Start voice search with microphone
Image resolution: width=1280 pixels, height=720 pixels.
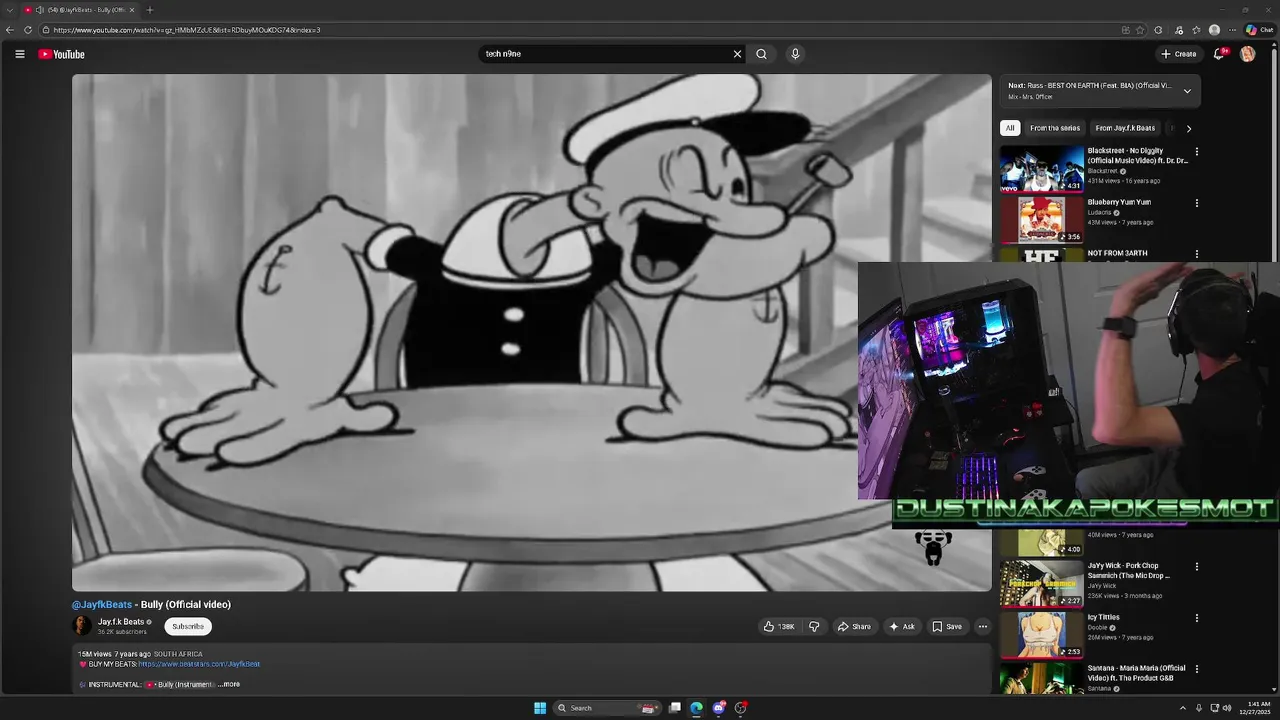(x=795, y=54)
